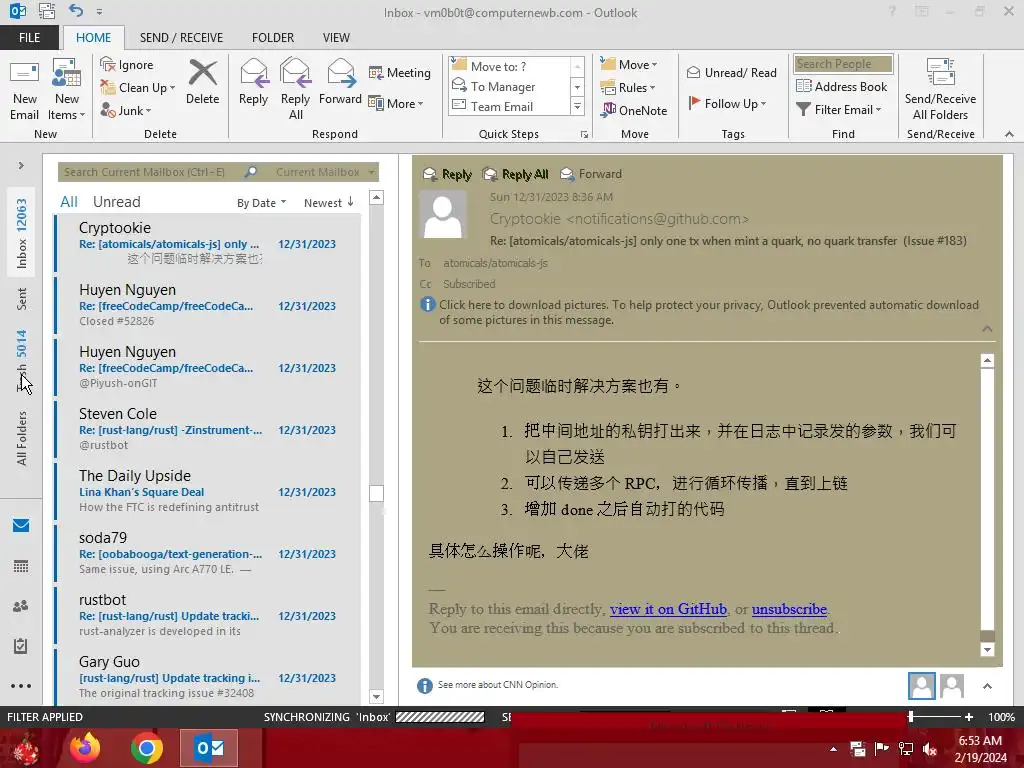Click Reply All in the reading pane
Screen dimensions: 1024x768
tap(515, 174)
